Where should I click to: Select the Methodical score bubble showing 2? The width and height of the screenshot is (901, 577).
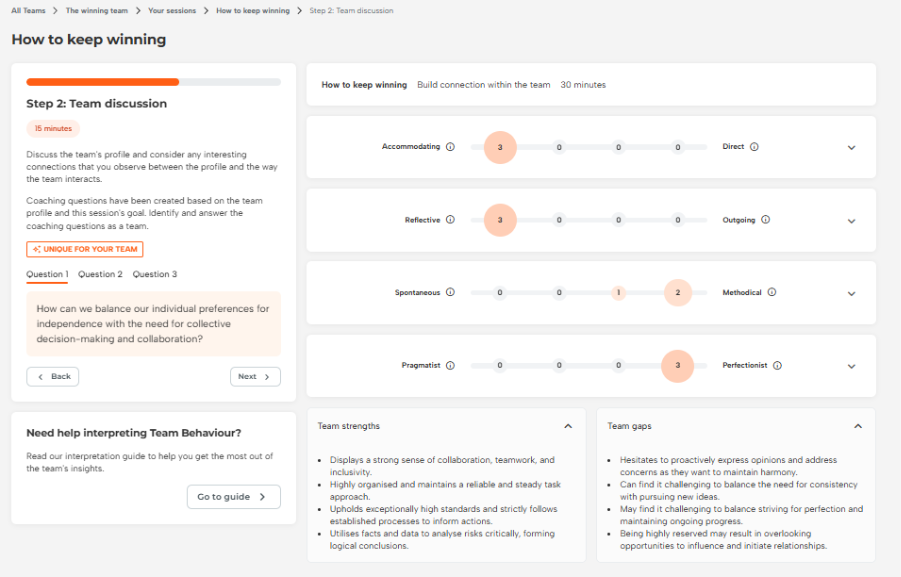pos(677,293)
